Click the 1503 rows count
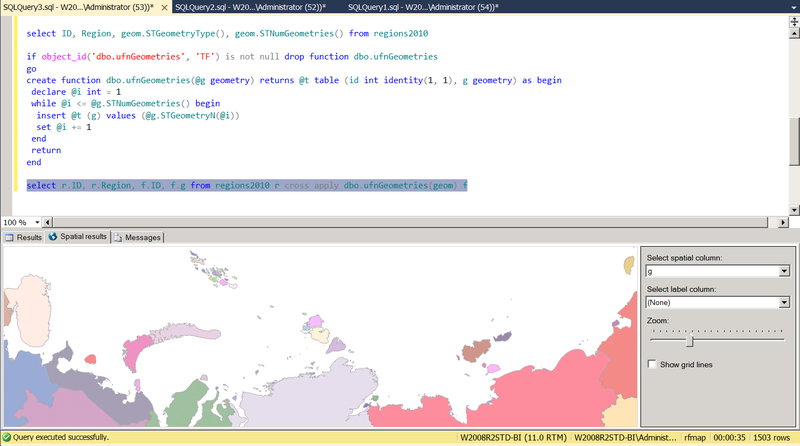 771,438
